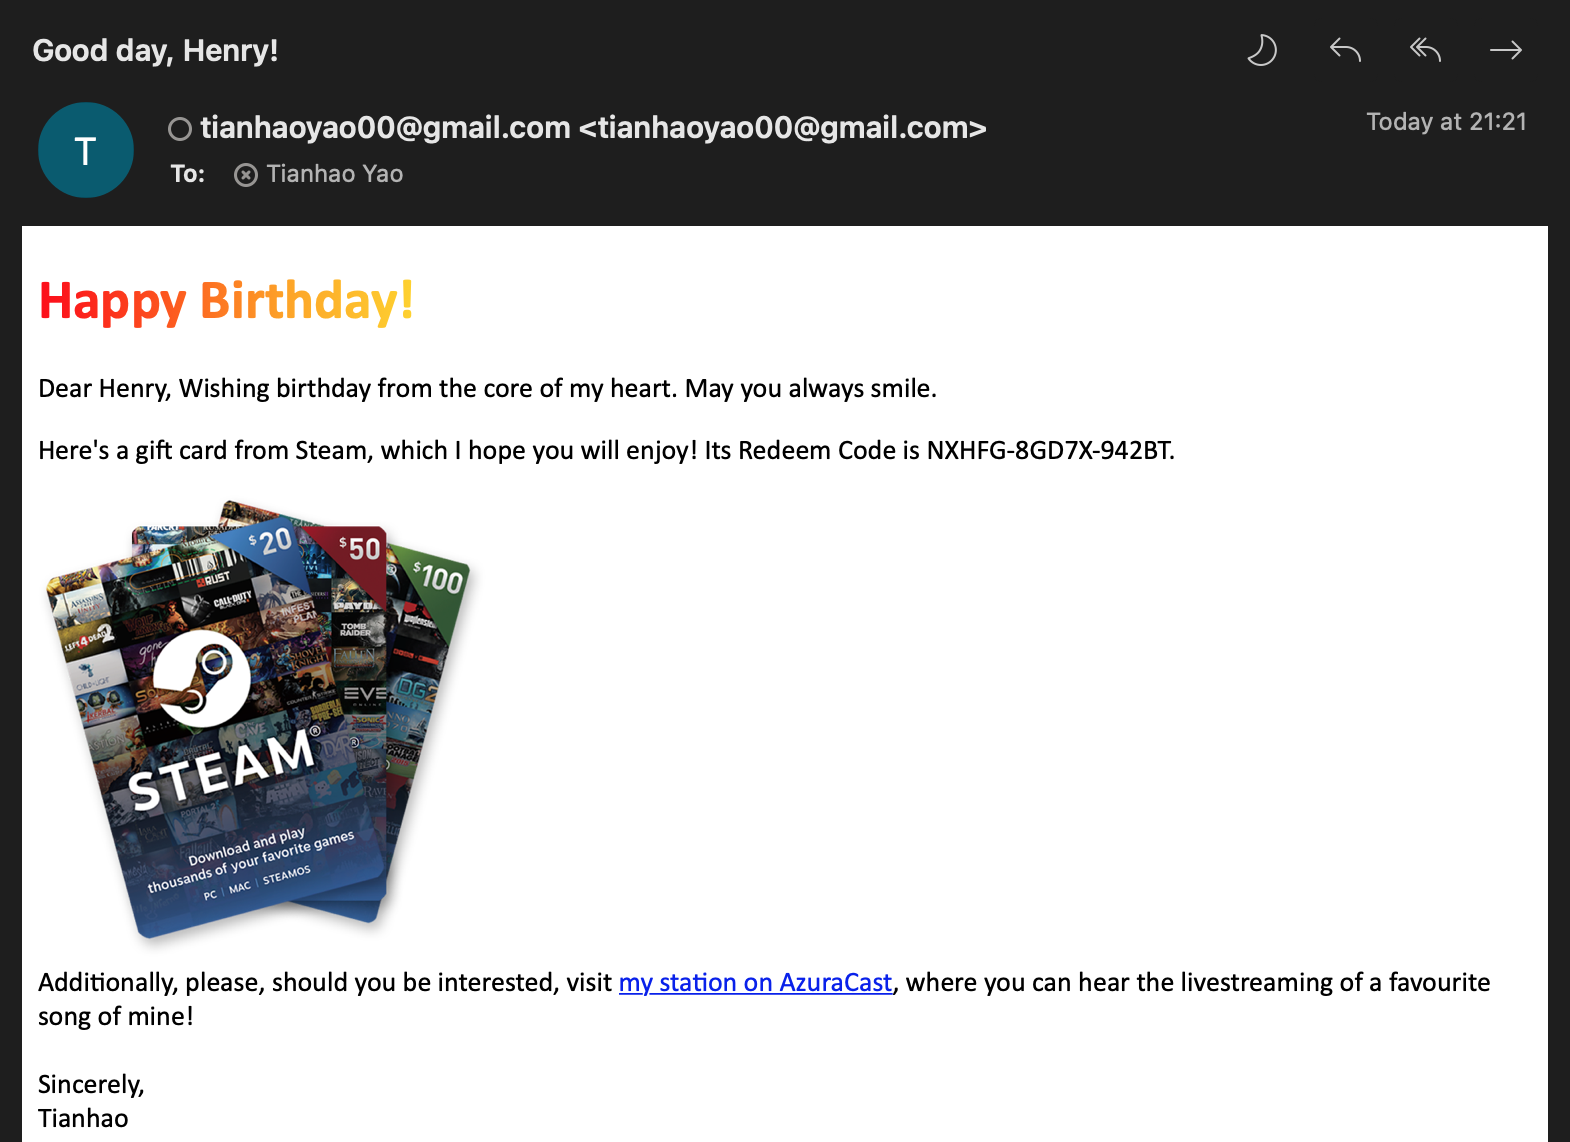
Task: Click the email subject Good day, Henry!
Action: [155, 50]
